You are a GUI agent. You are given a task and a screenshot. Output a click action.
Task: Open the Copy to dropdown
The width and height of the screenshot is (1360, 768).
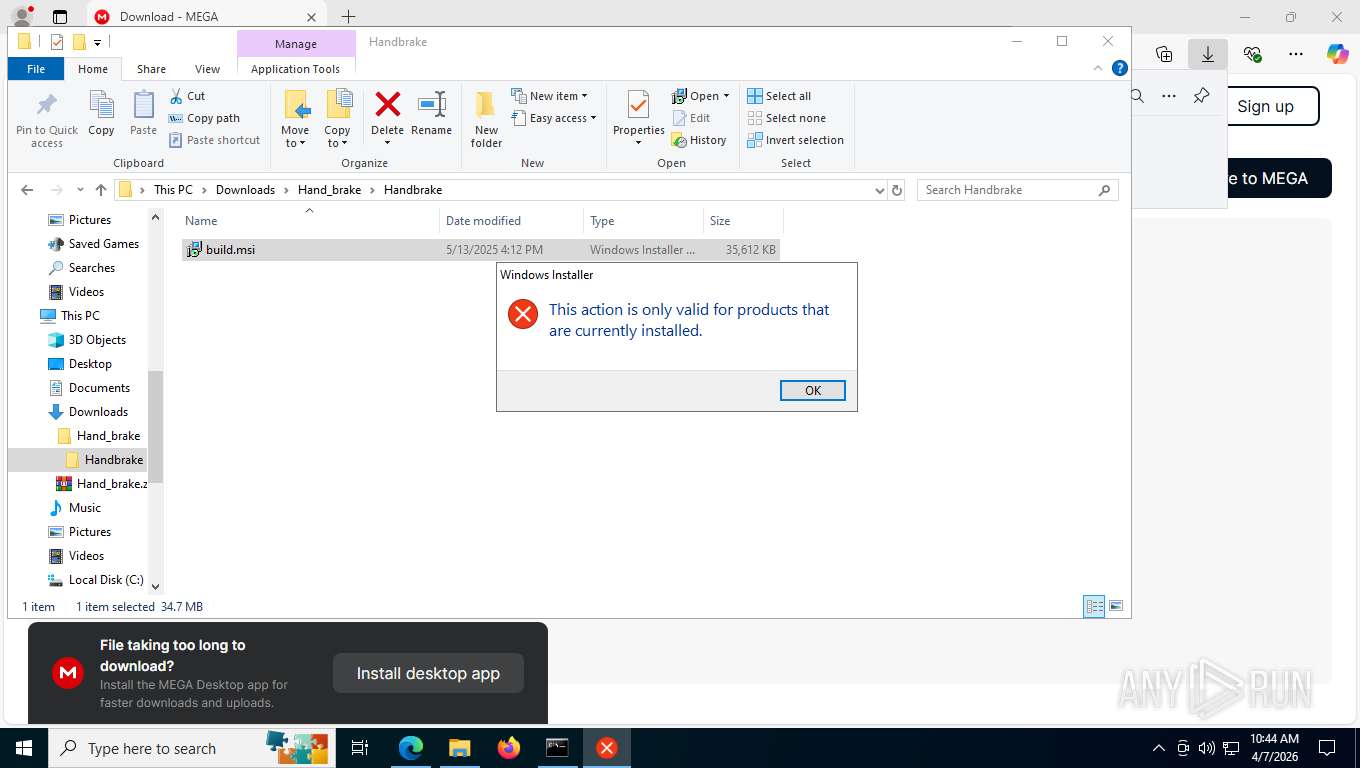tap(337, 120)
